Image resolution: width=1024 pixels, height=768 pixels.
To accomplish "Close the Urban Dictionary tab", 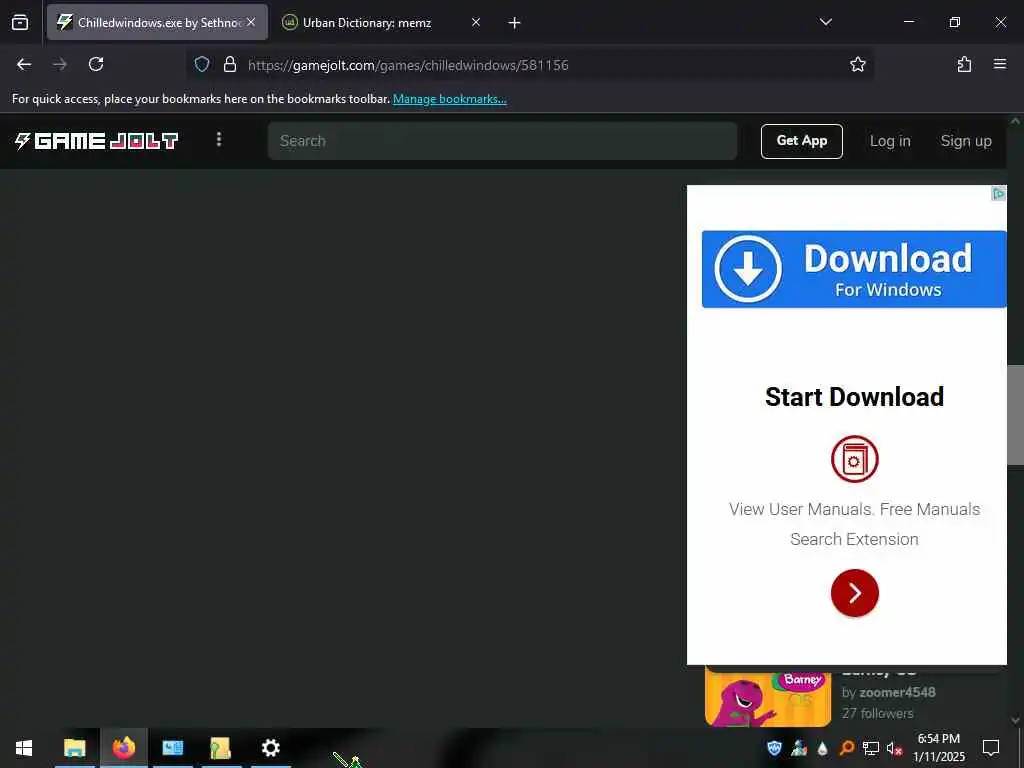I will (x=475, y=22).
